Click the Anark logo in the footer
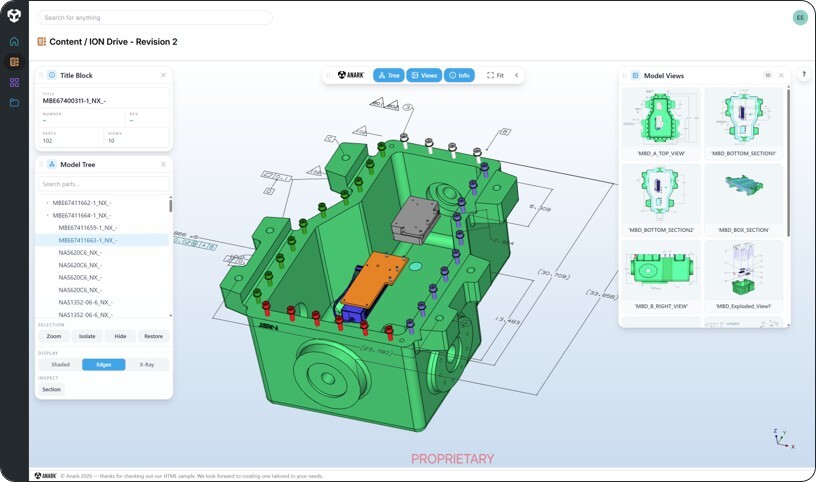Viewport: 816px width, 482px height. pos(46,476)
